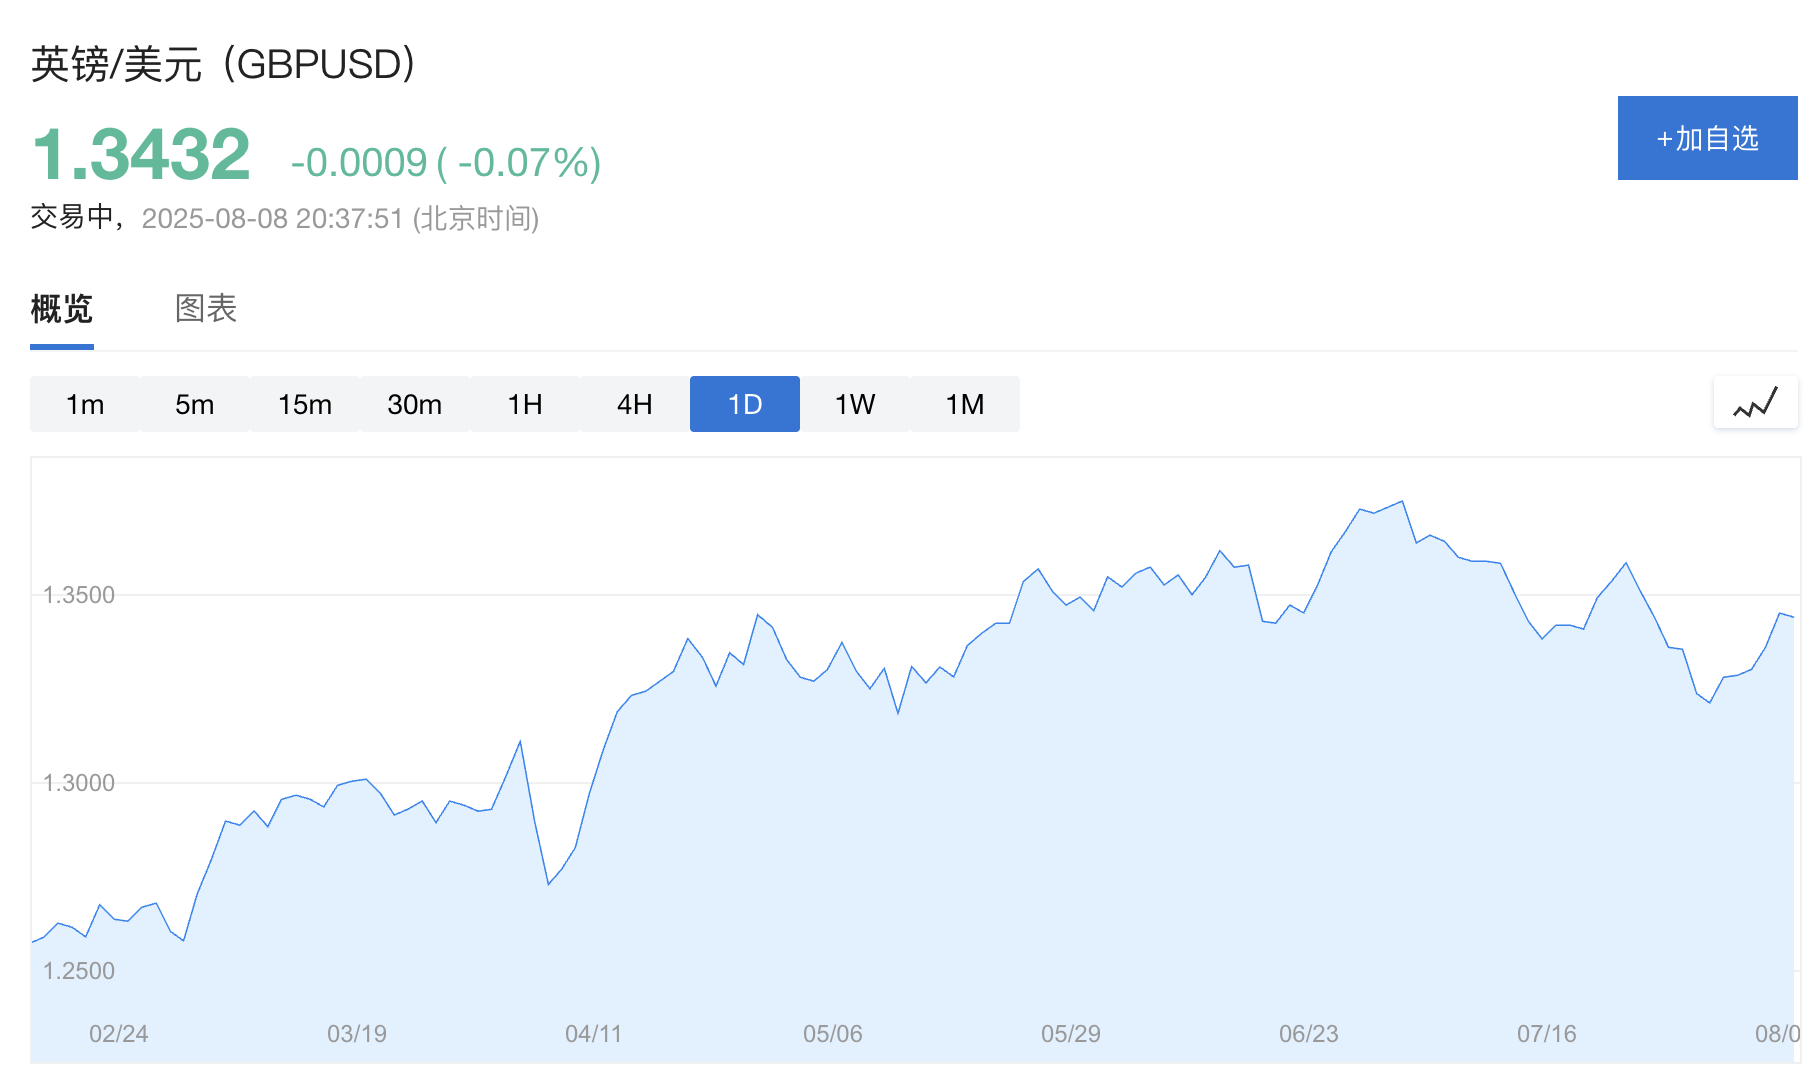Switch to the 概览 tab

62,309
